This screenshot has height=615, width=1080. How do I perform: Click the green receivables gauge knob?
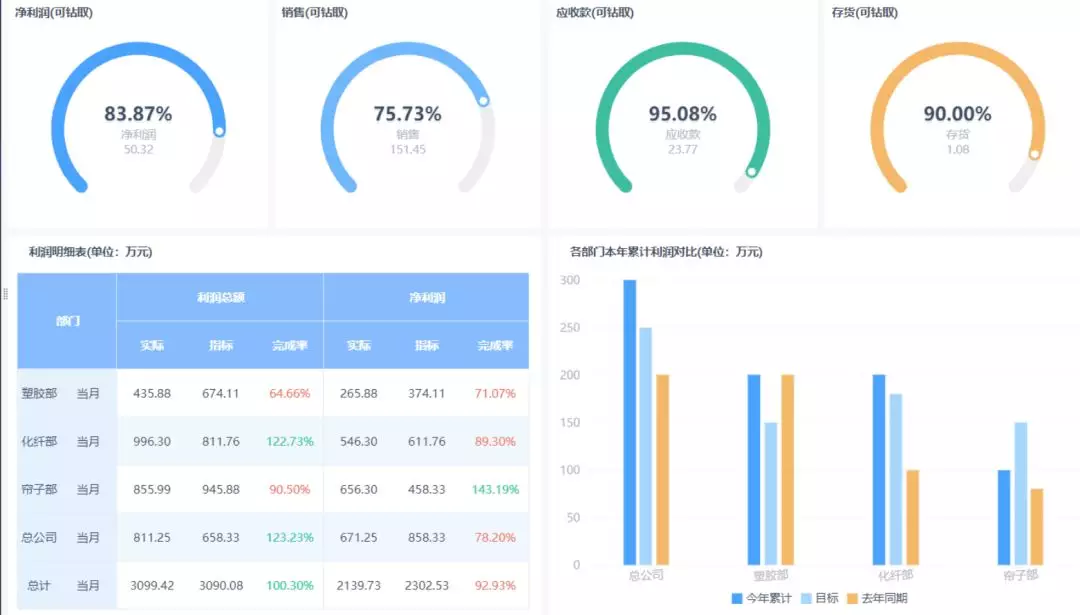click(x=751, y=172)
